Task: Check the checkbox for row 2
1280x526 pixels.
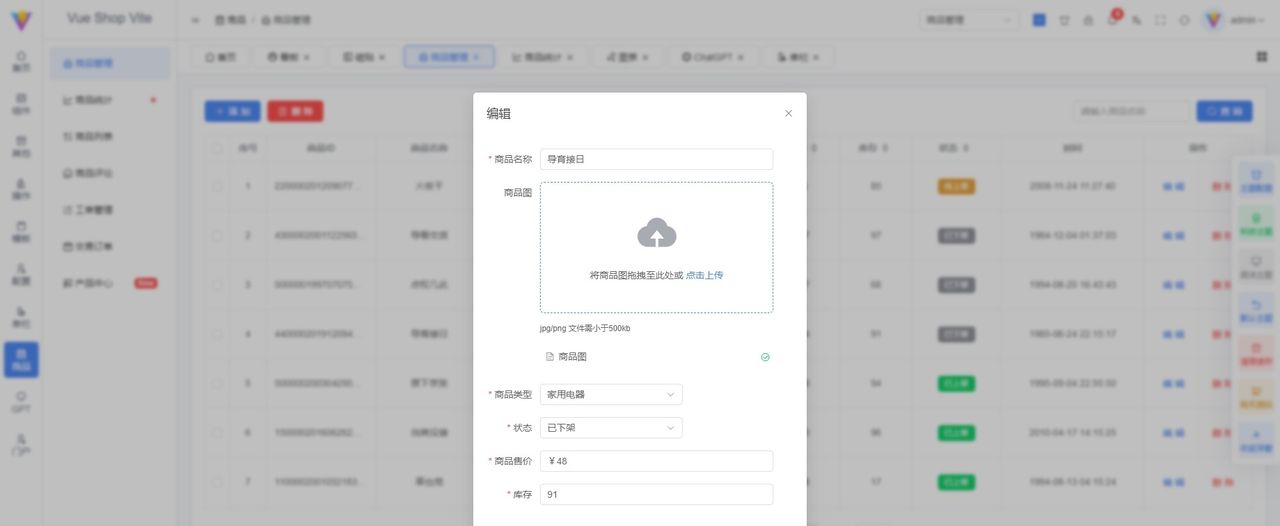Action: tap(217, 235)
